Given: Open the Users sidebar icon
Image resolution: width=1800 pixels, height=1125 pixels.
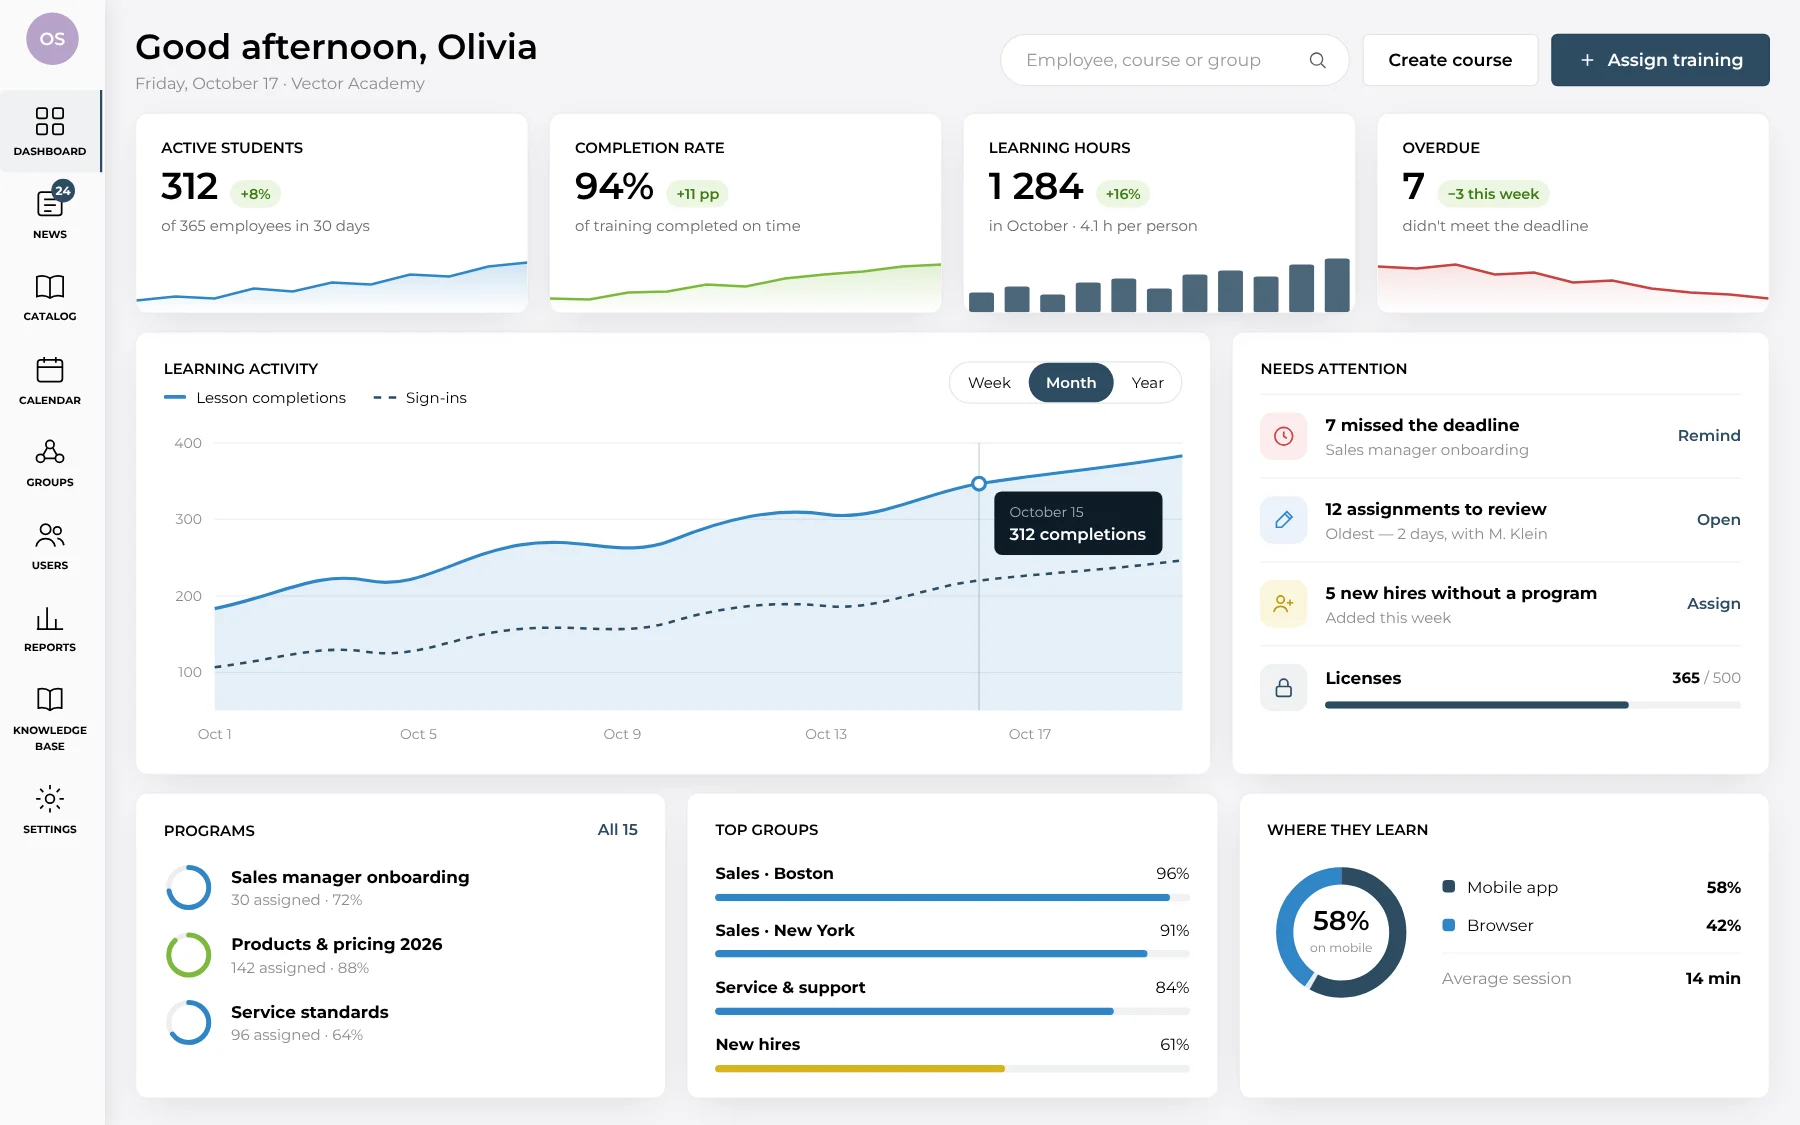Looking at the screenshot, I should pyautogui.click(x=50, y=535).
